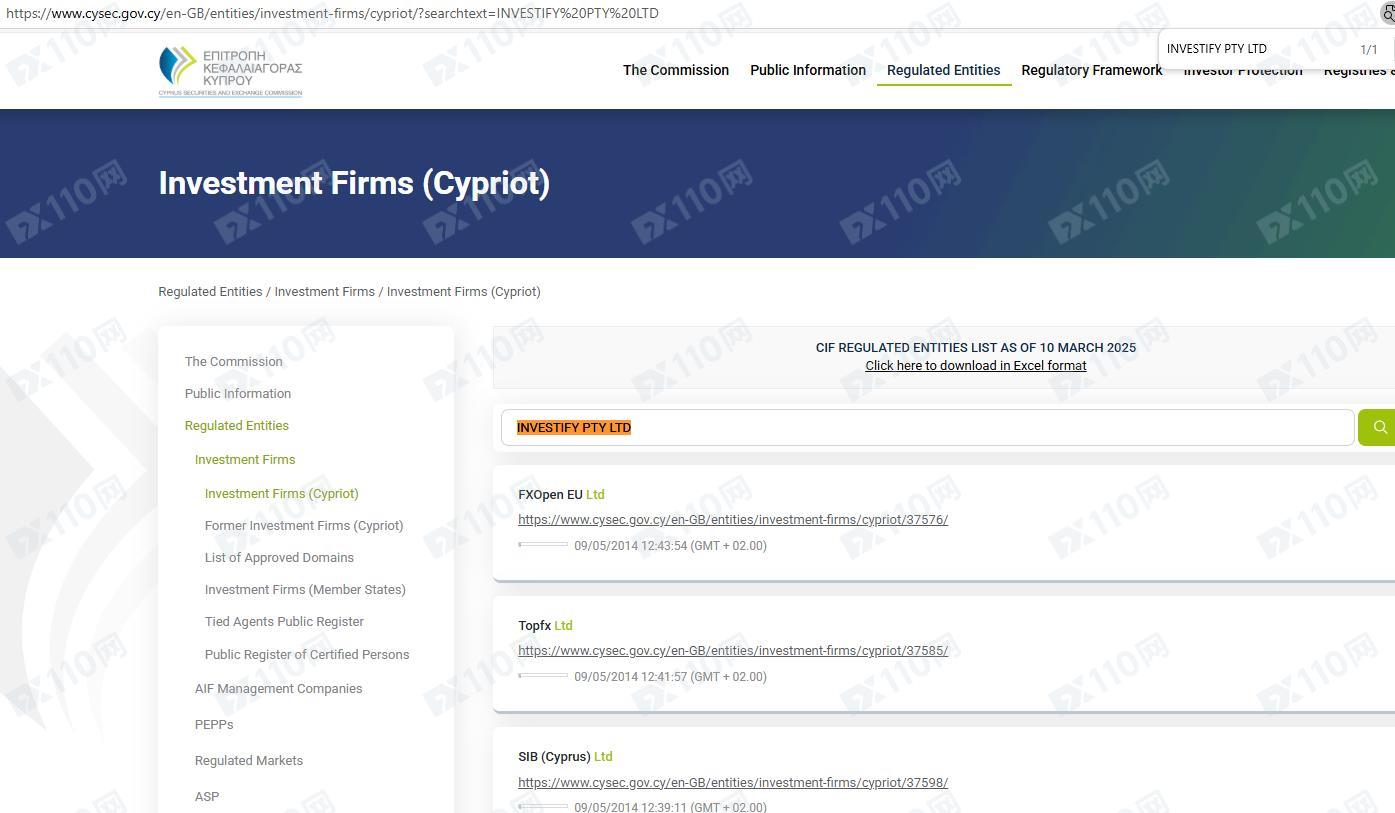Open Regulated Markets sidebar item

click(x=249, y=761)
